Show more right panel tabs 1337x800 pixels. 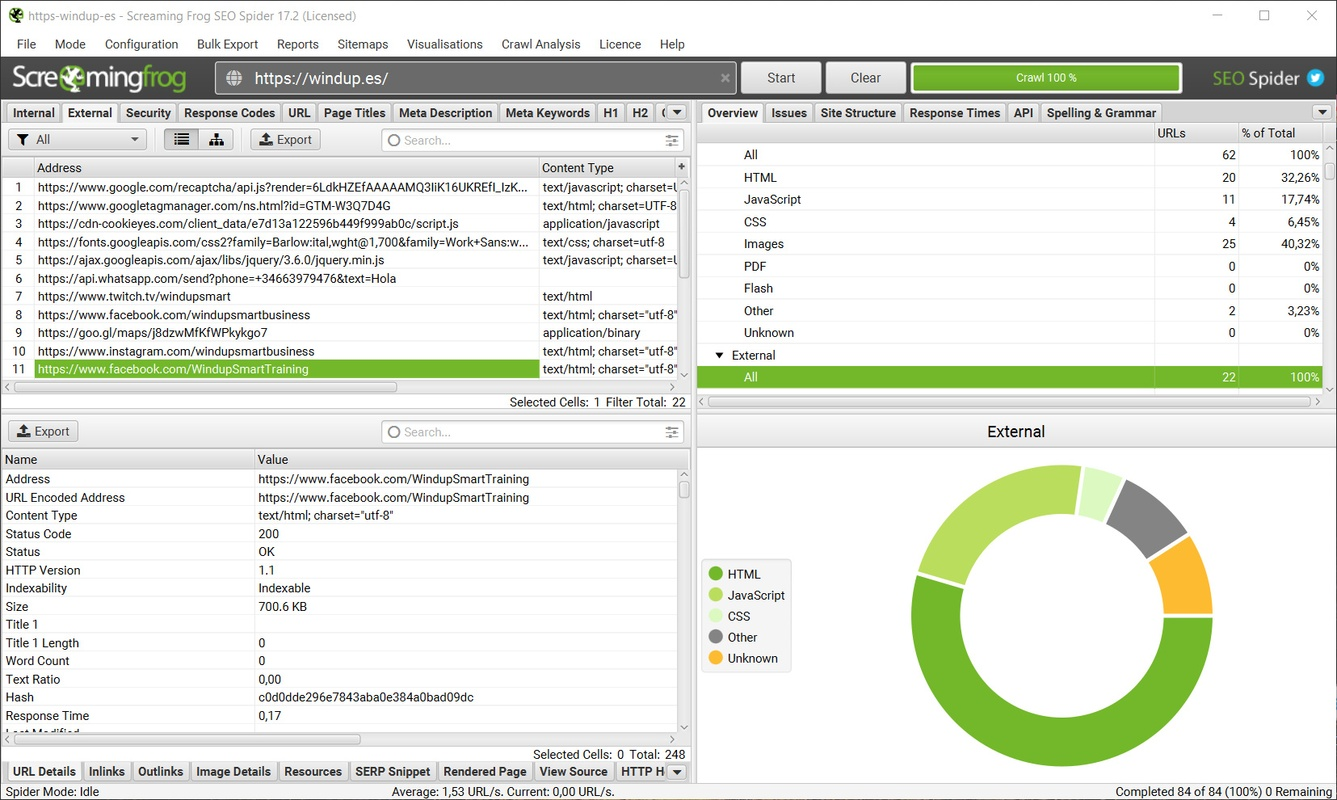(1322, 113)
